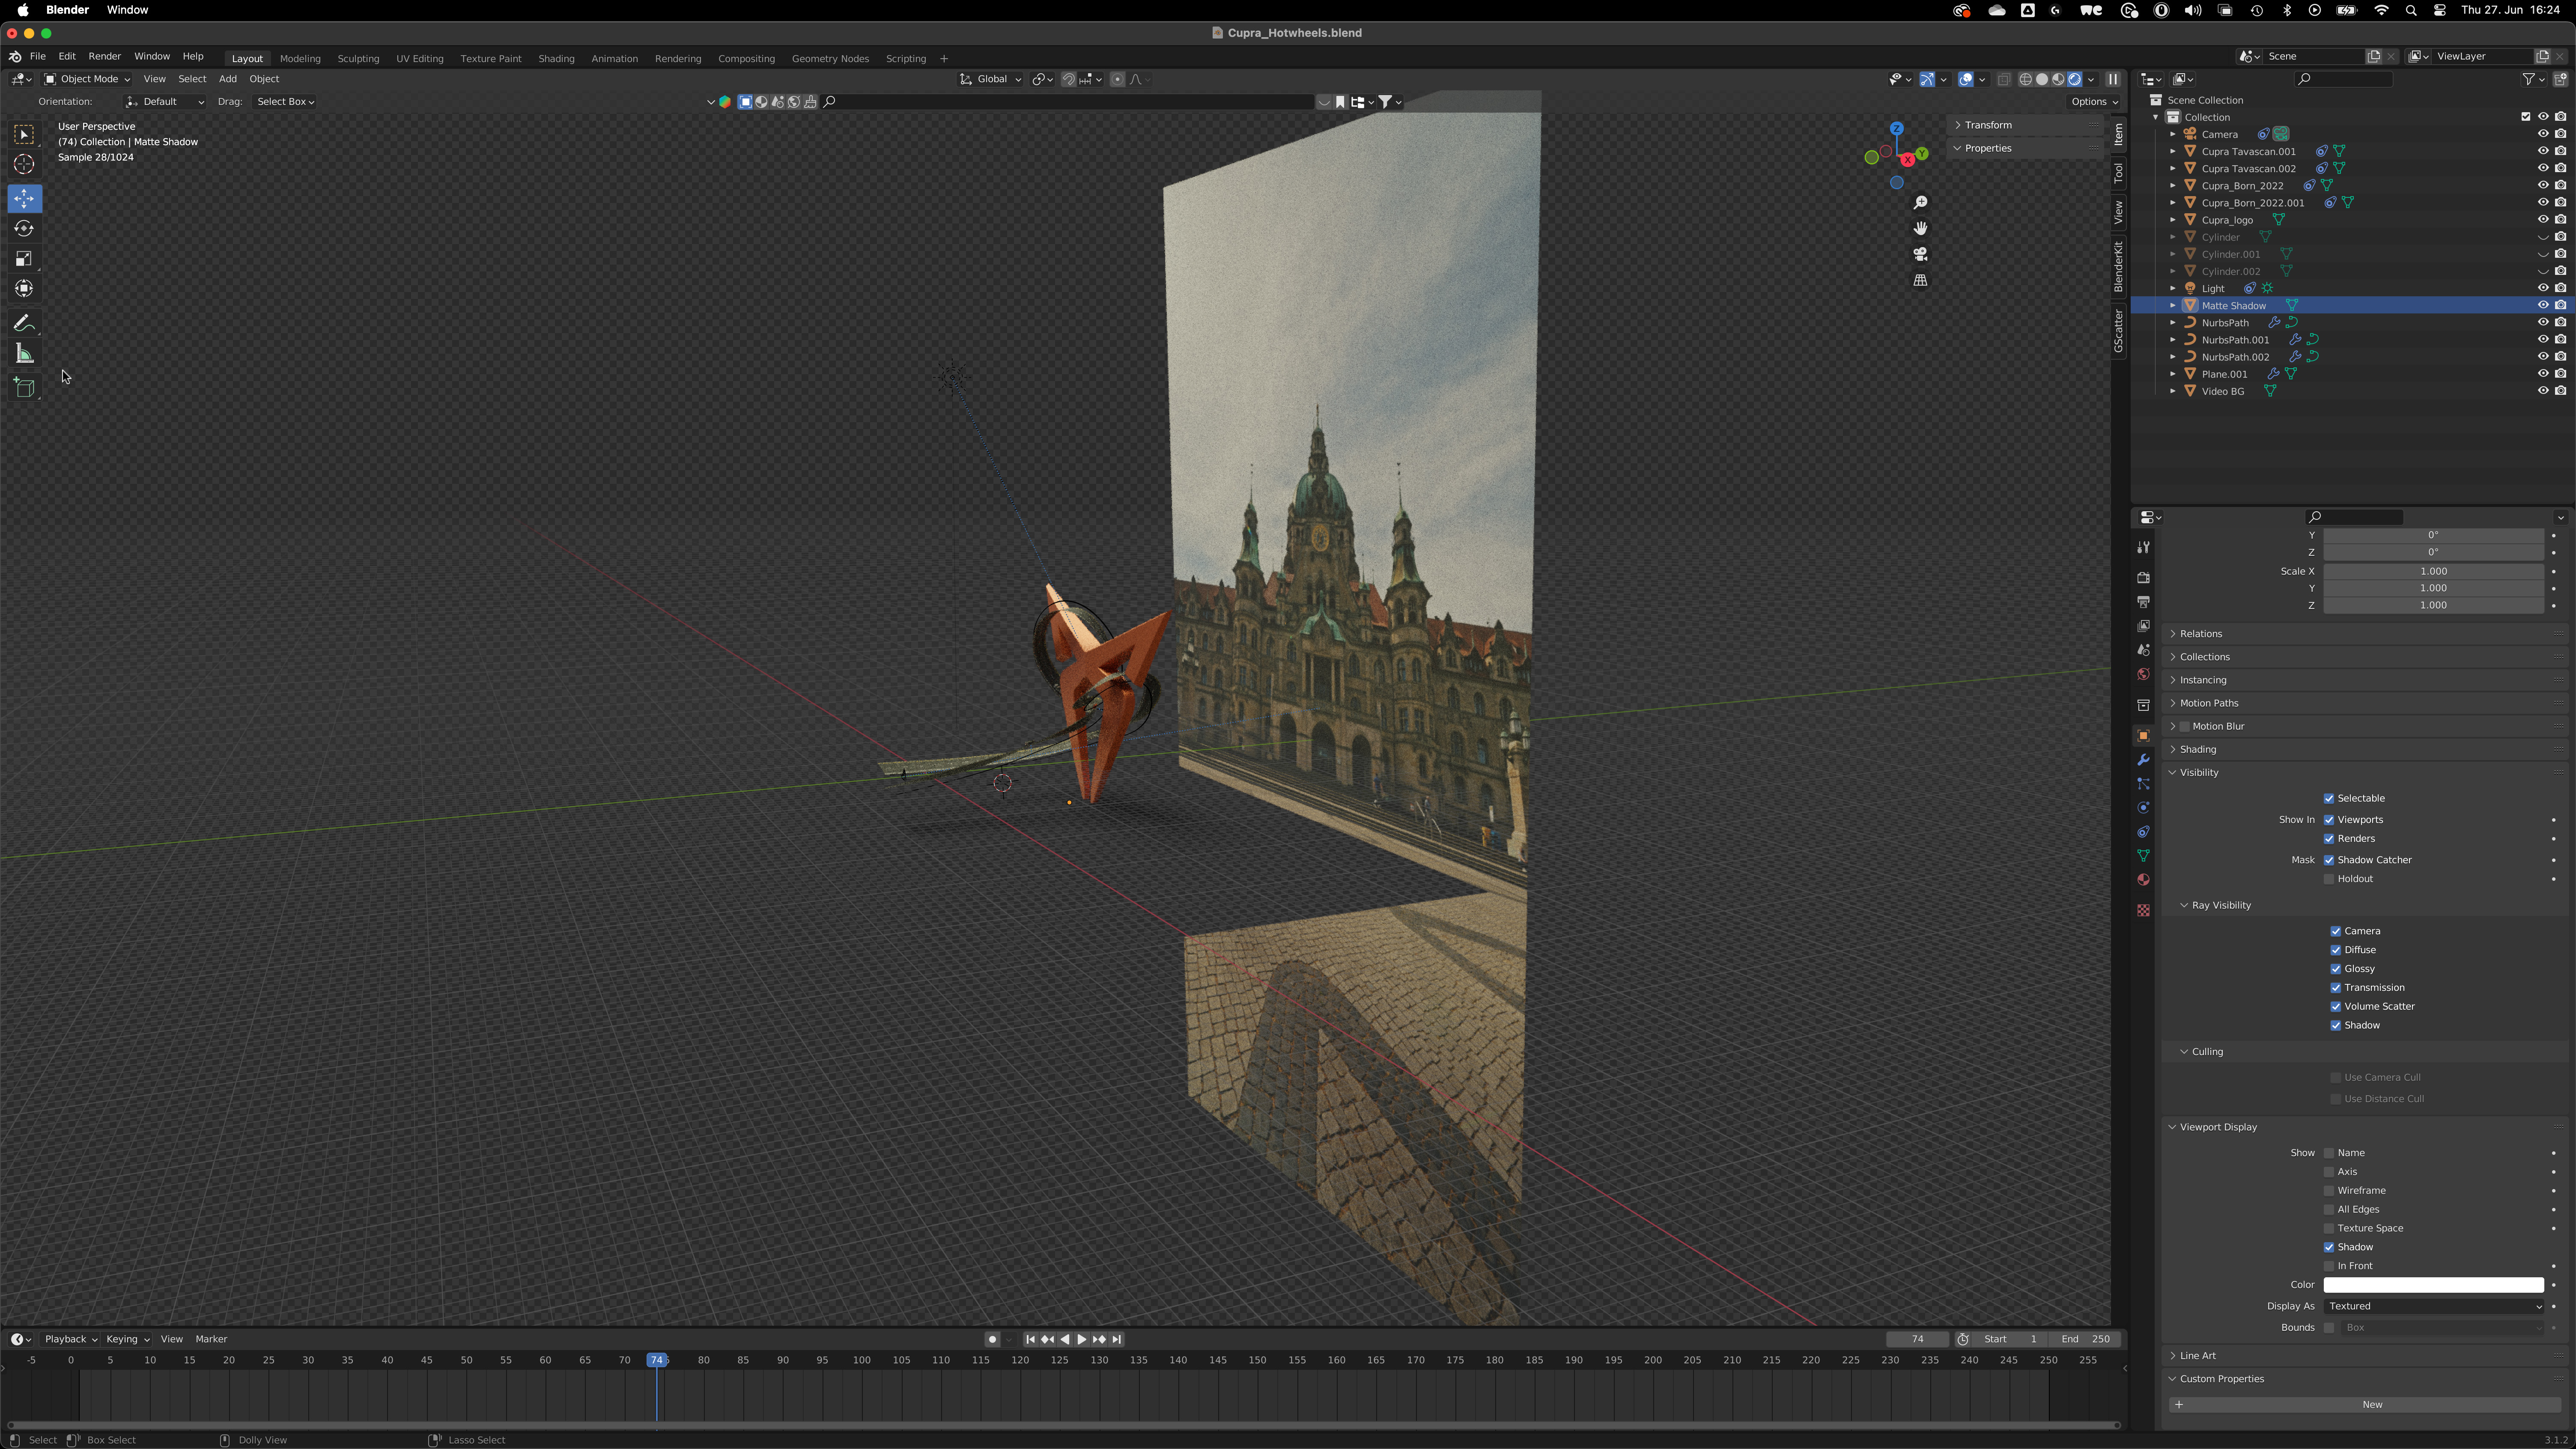Screen dimensions: 2576x1449
Task: Open the Add menu in viewport header
Action: (x=228, y=79)
